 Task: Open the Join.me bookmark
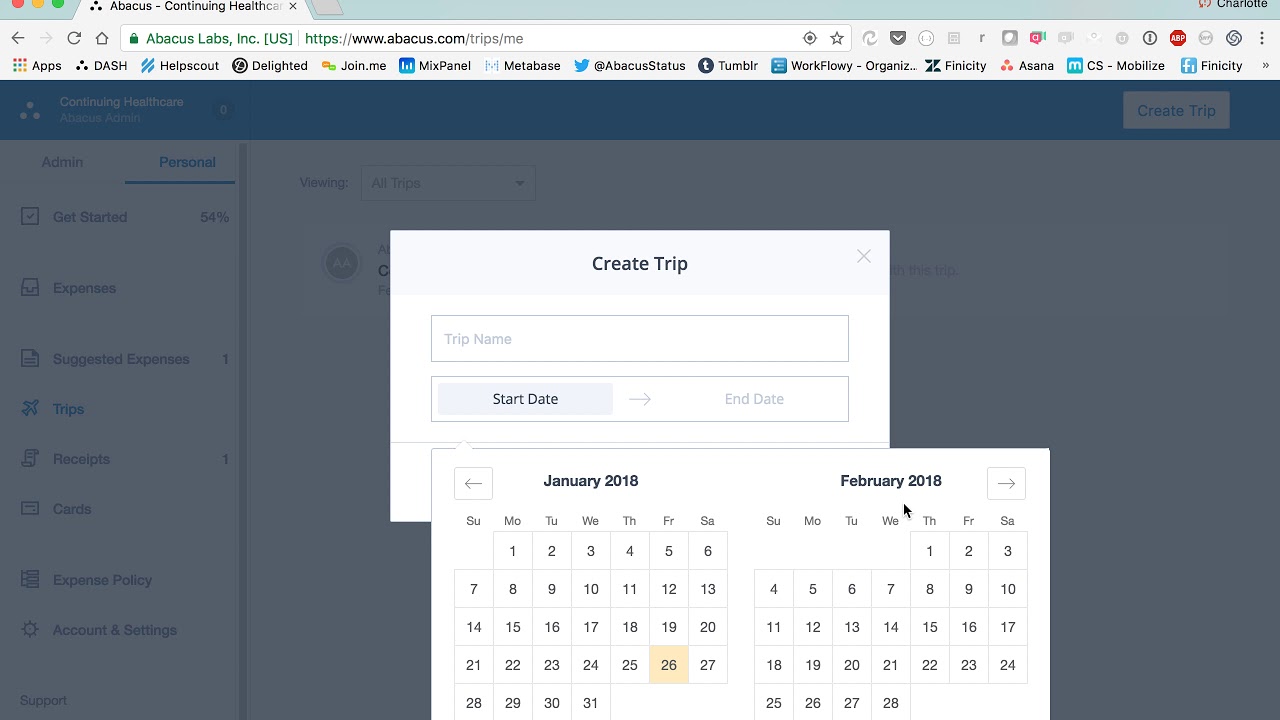(354, 65)
